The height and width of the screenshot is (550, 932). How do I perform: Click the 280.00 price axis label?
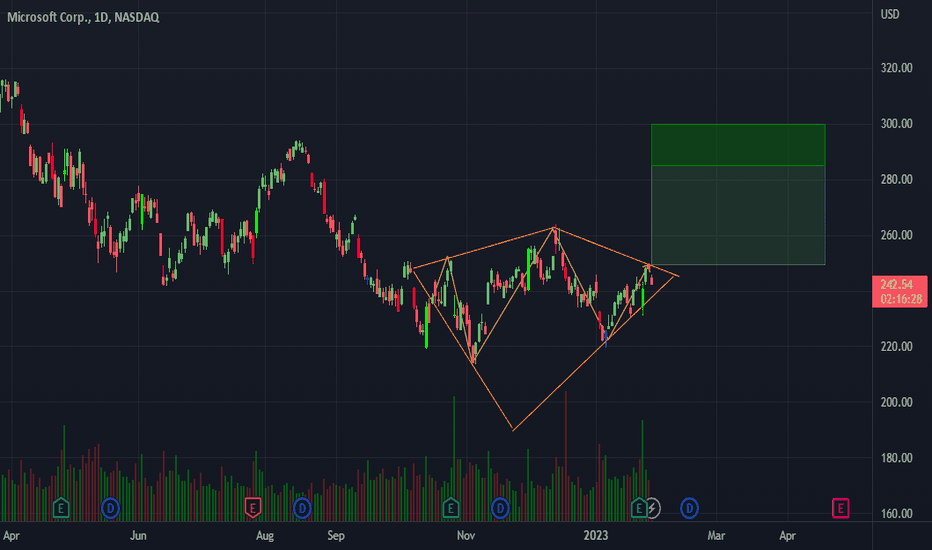[x=896, y=179]
